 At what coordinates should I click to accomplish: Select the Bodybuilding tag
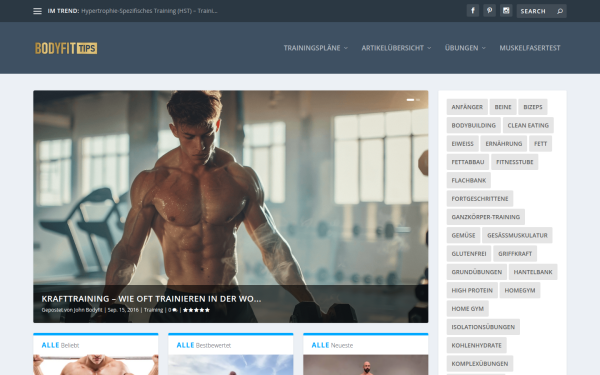pyautogui.click(x=473, y=126)
